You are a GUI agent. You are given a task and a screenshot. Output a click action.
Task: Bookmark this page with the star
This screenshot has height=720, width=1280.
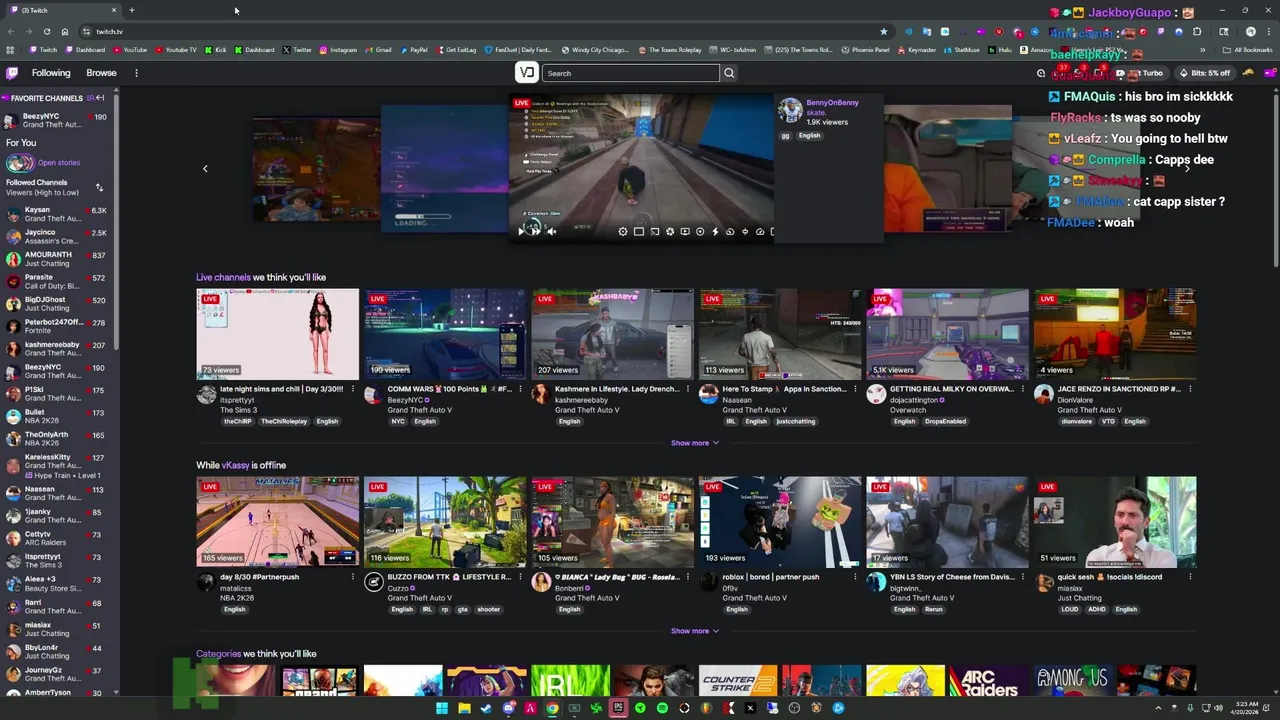coord(883,31)
